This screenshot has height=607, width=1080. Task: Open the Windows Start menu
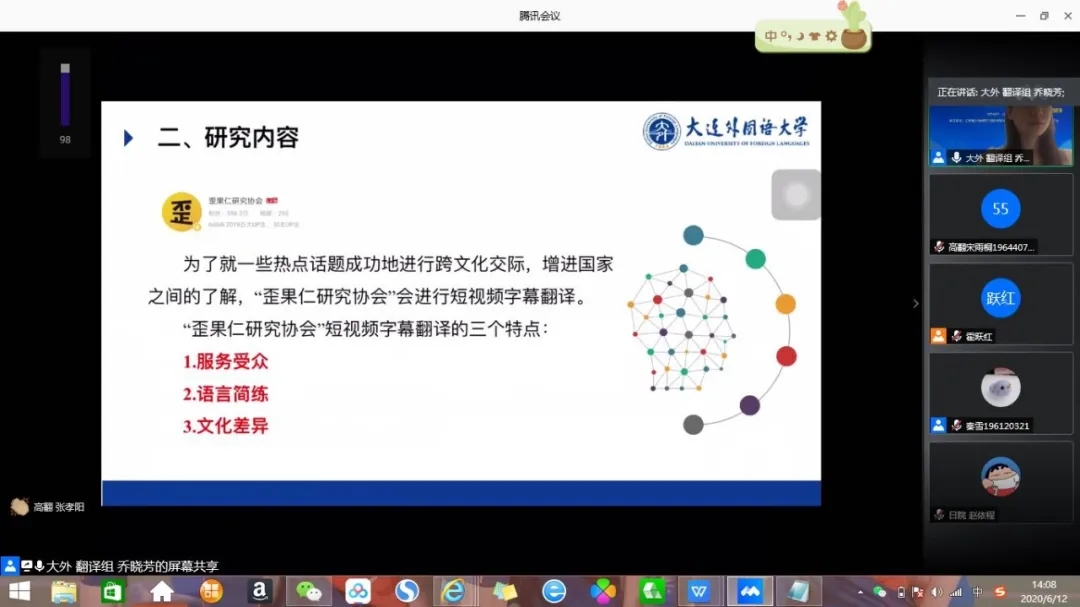(x=19, y=592)
